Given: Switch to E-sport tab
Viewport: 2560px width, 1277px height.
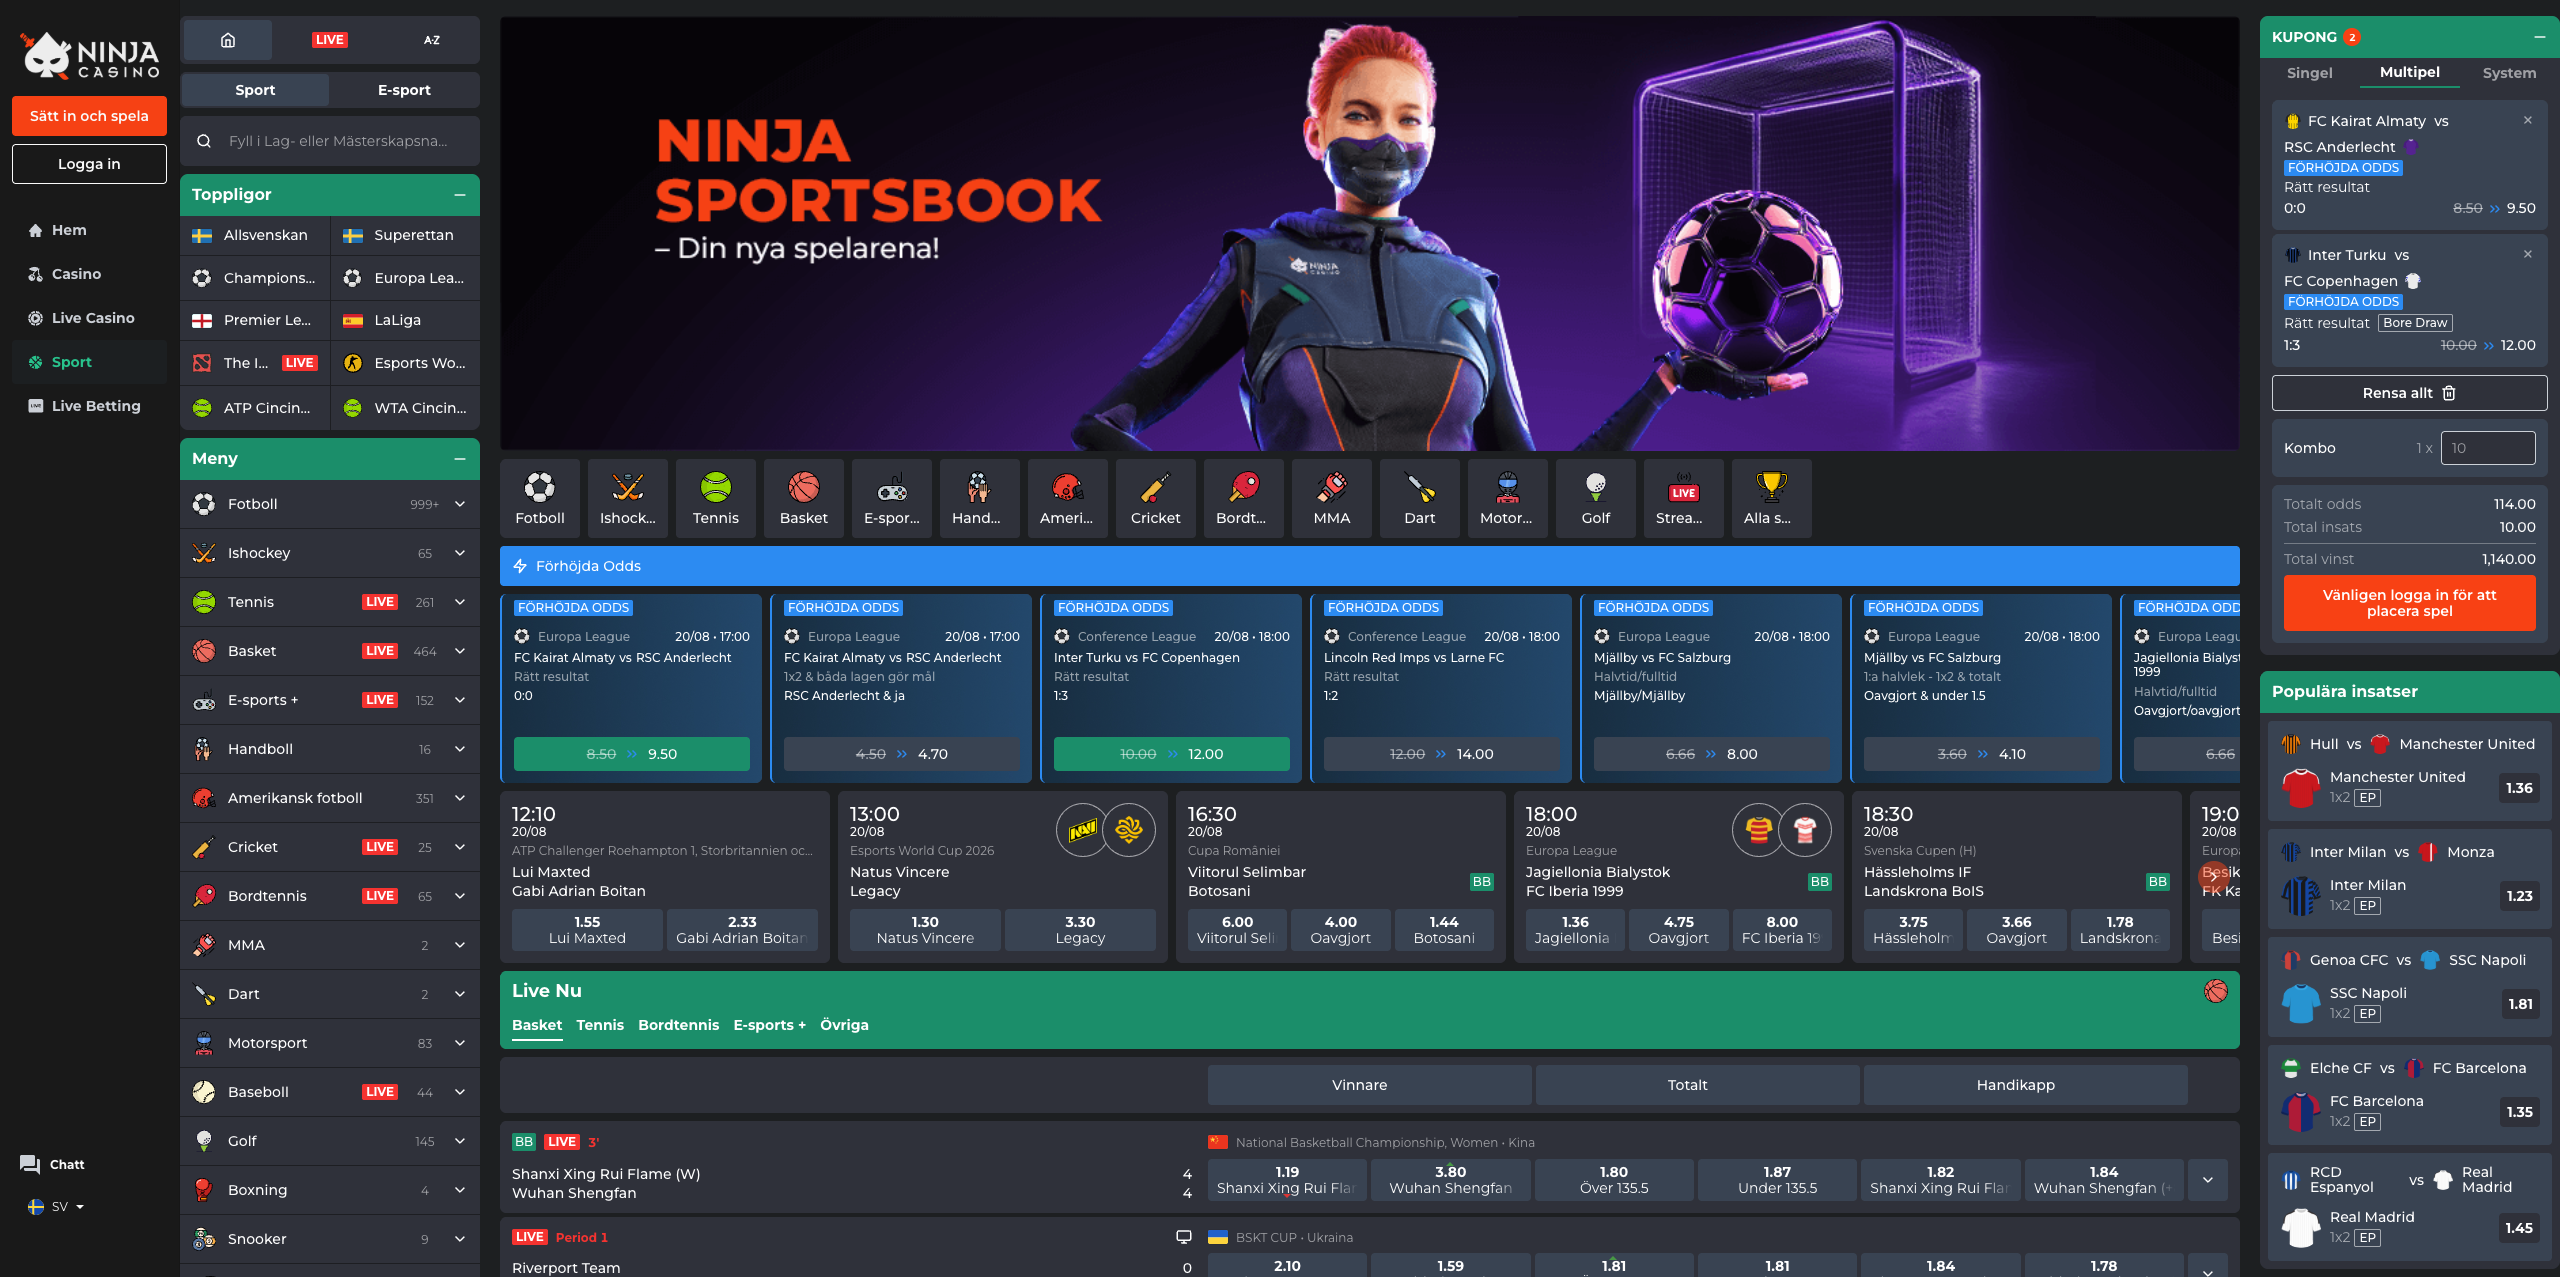Looking at the screenshot, I should 404,90.
